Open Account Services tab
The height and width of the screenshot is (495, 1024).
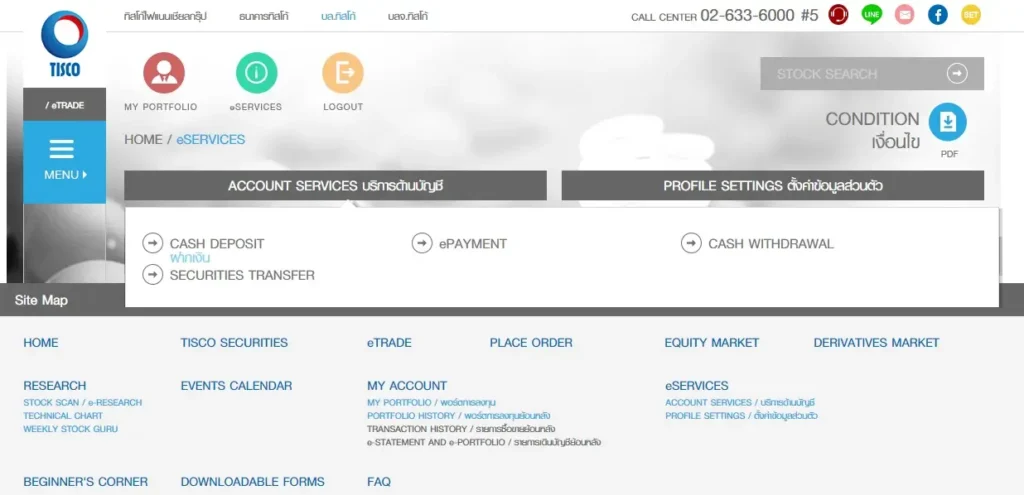(x=335, y=185)
